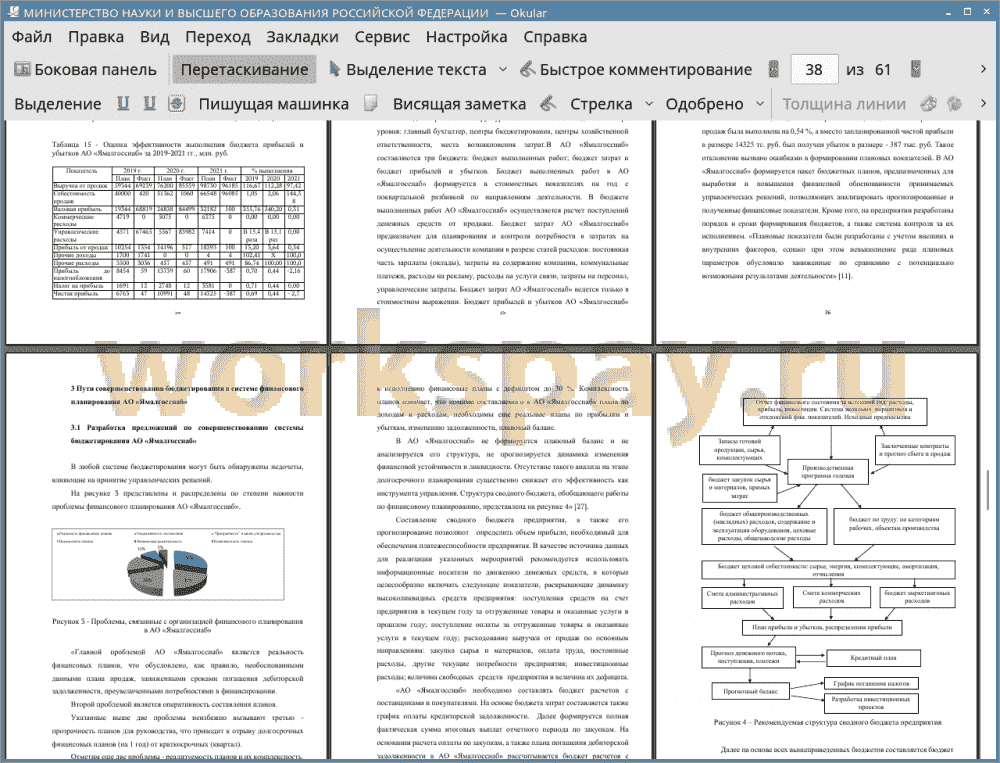Go to the next page icon

[916, 70]
